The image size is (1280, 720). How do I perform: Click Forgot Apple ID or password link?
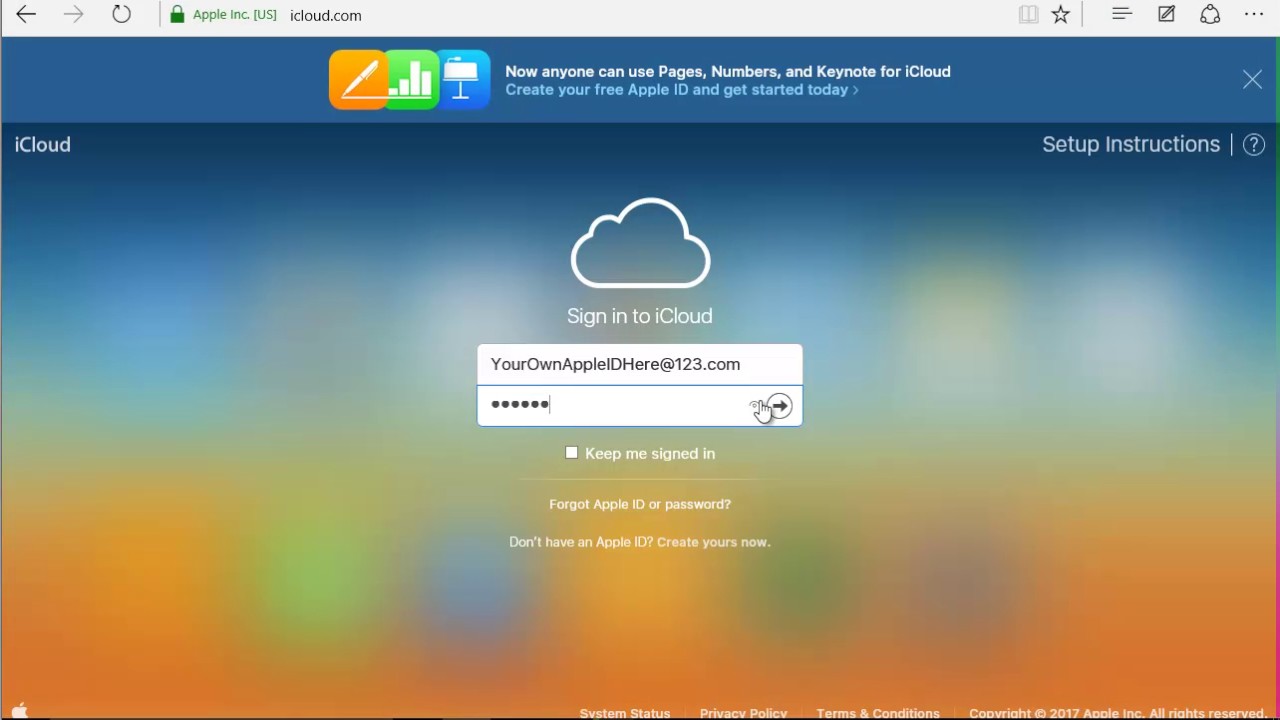pyautogui.click(x=640, y=504)
